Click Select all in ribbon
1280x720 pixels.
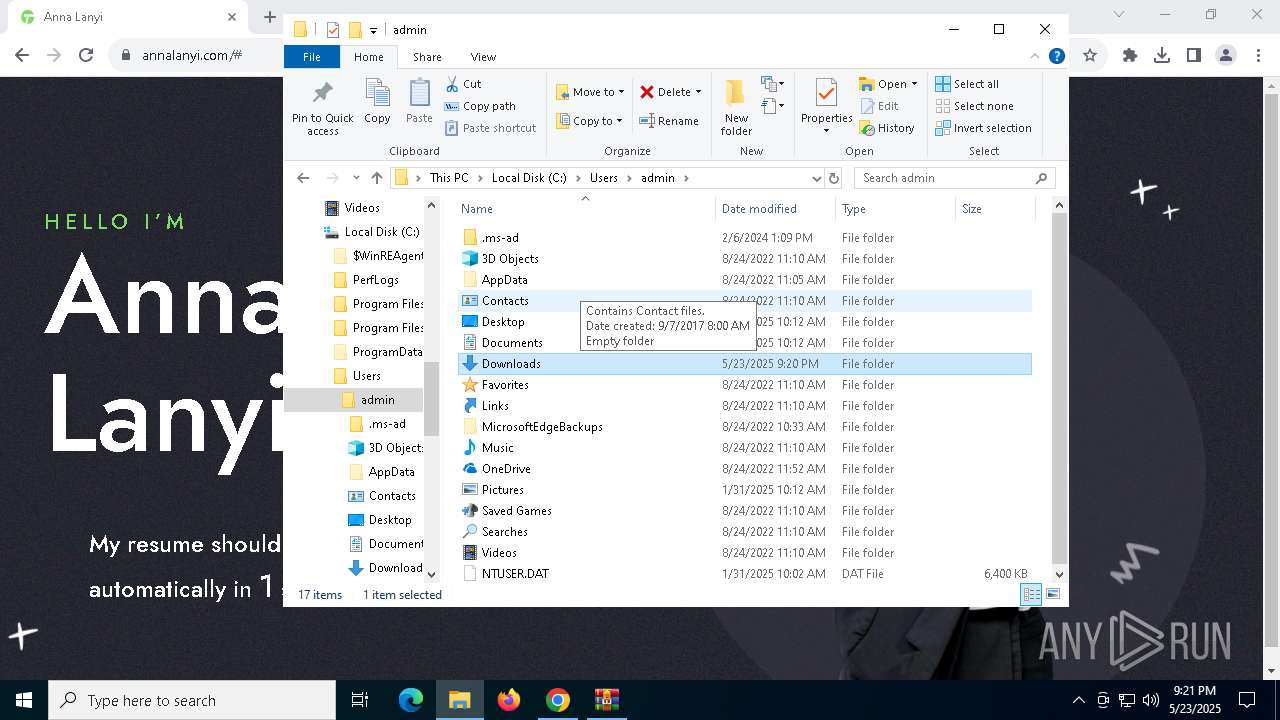(967, 84)
